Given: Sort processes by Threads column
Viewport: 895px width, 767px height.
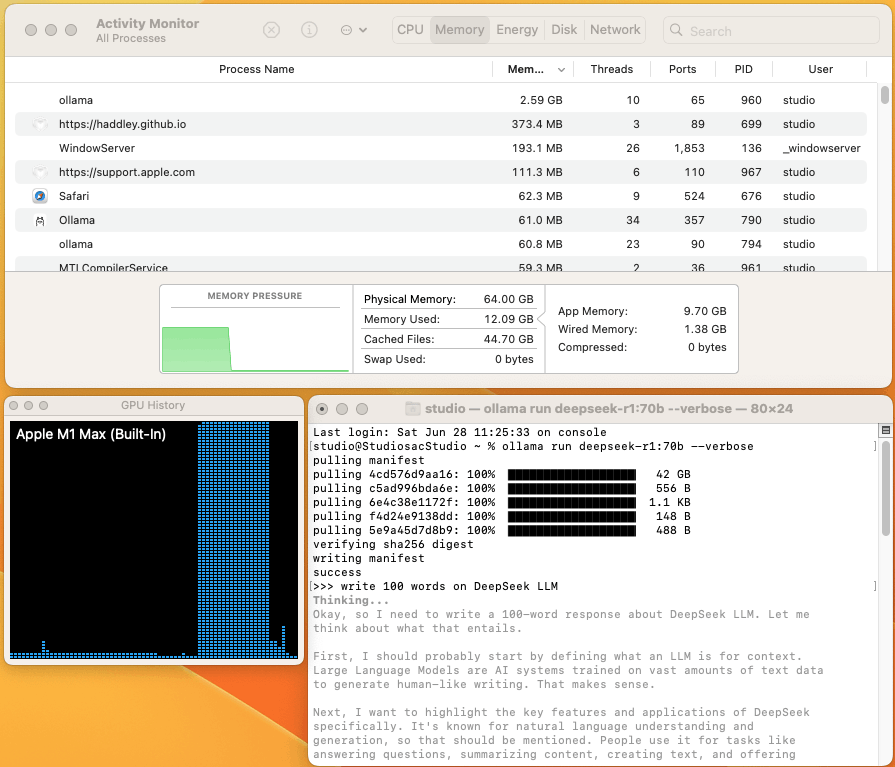Looking at the screenshot, I should pyautogui.click(x=611, y=70).
